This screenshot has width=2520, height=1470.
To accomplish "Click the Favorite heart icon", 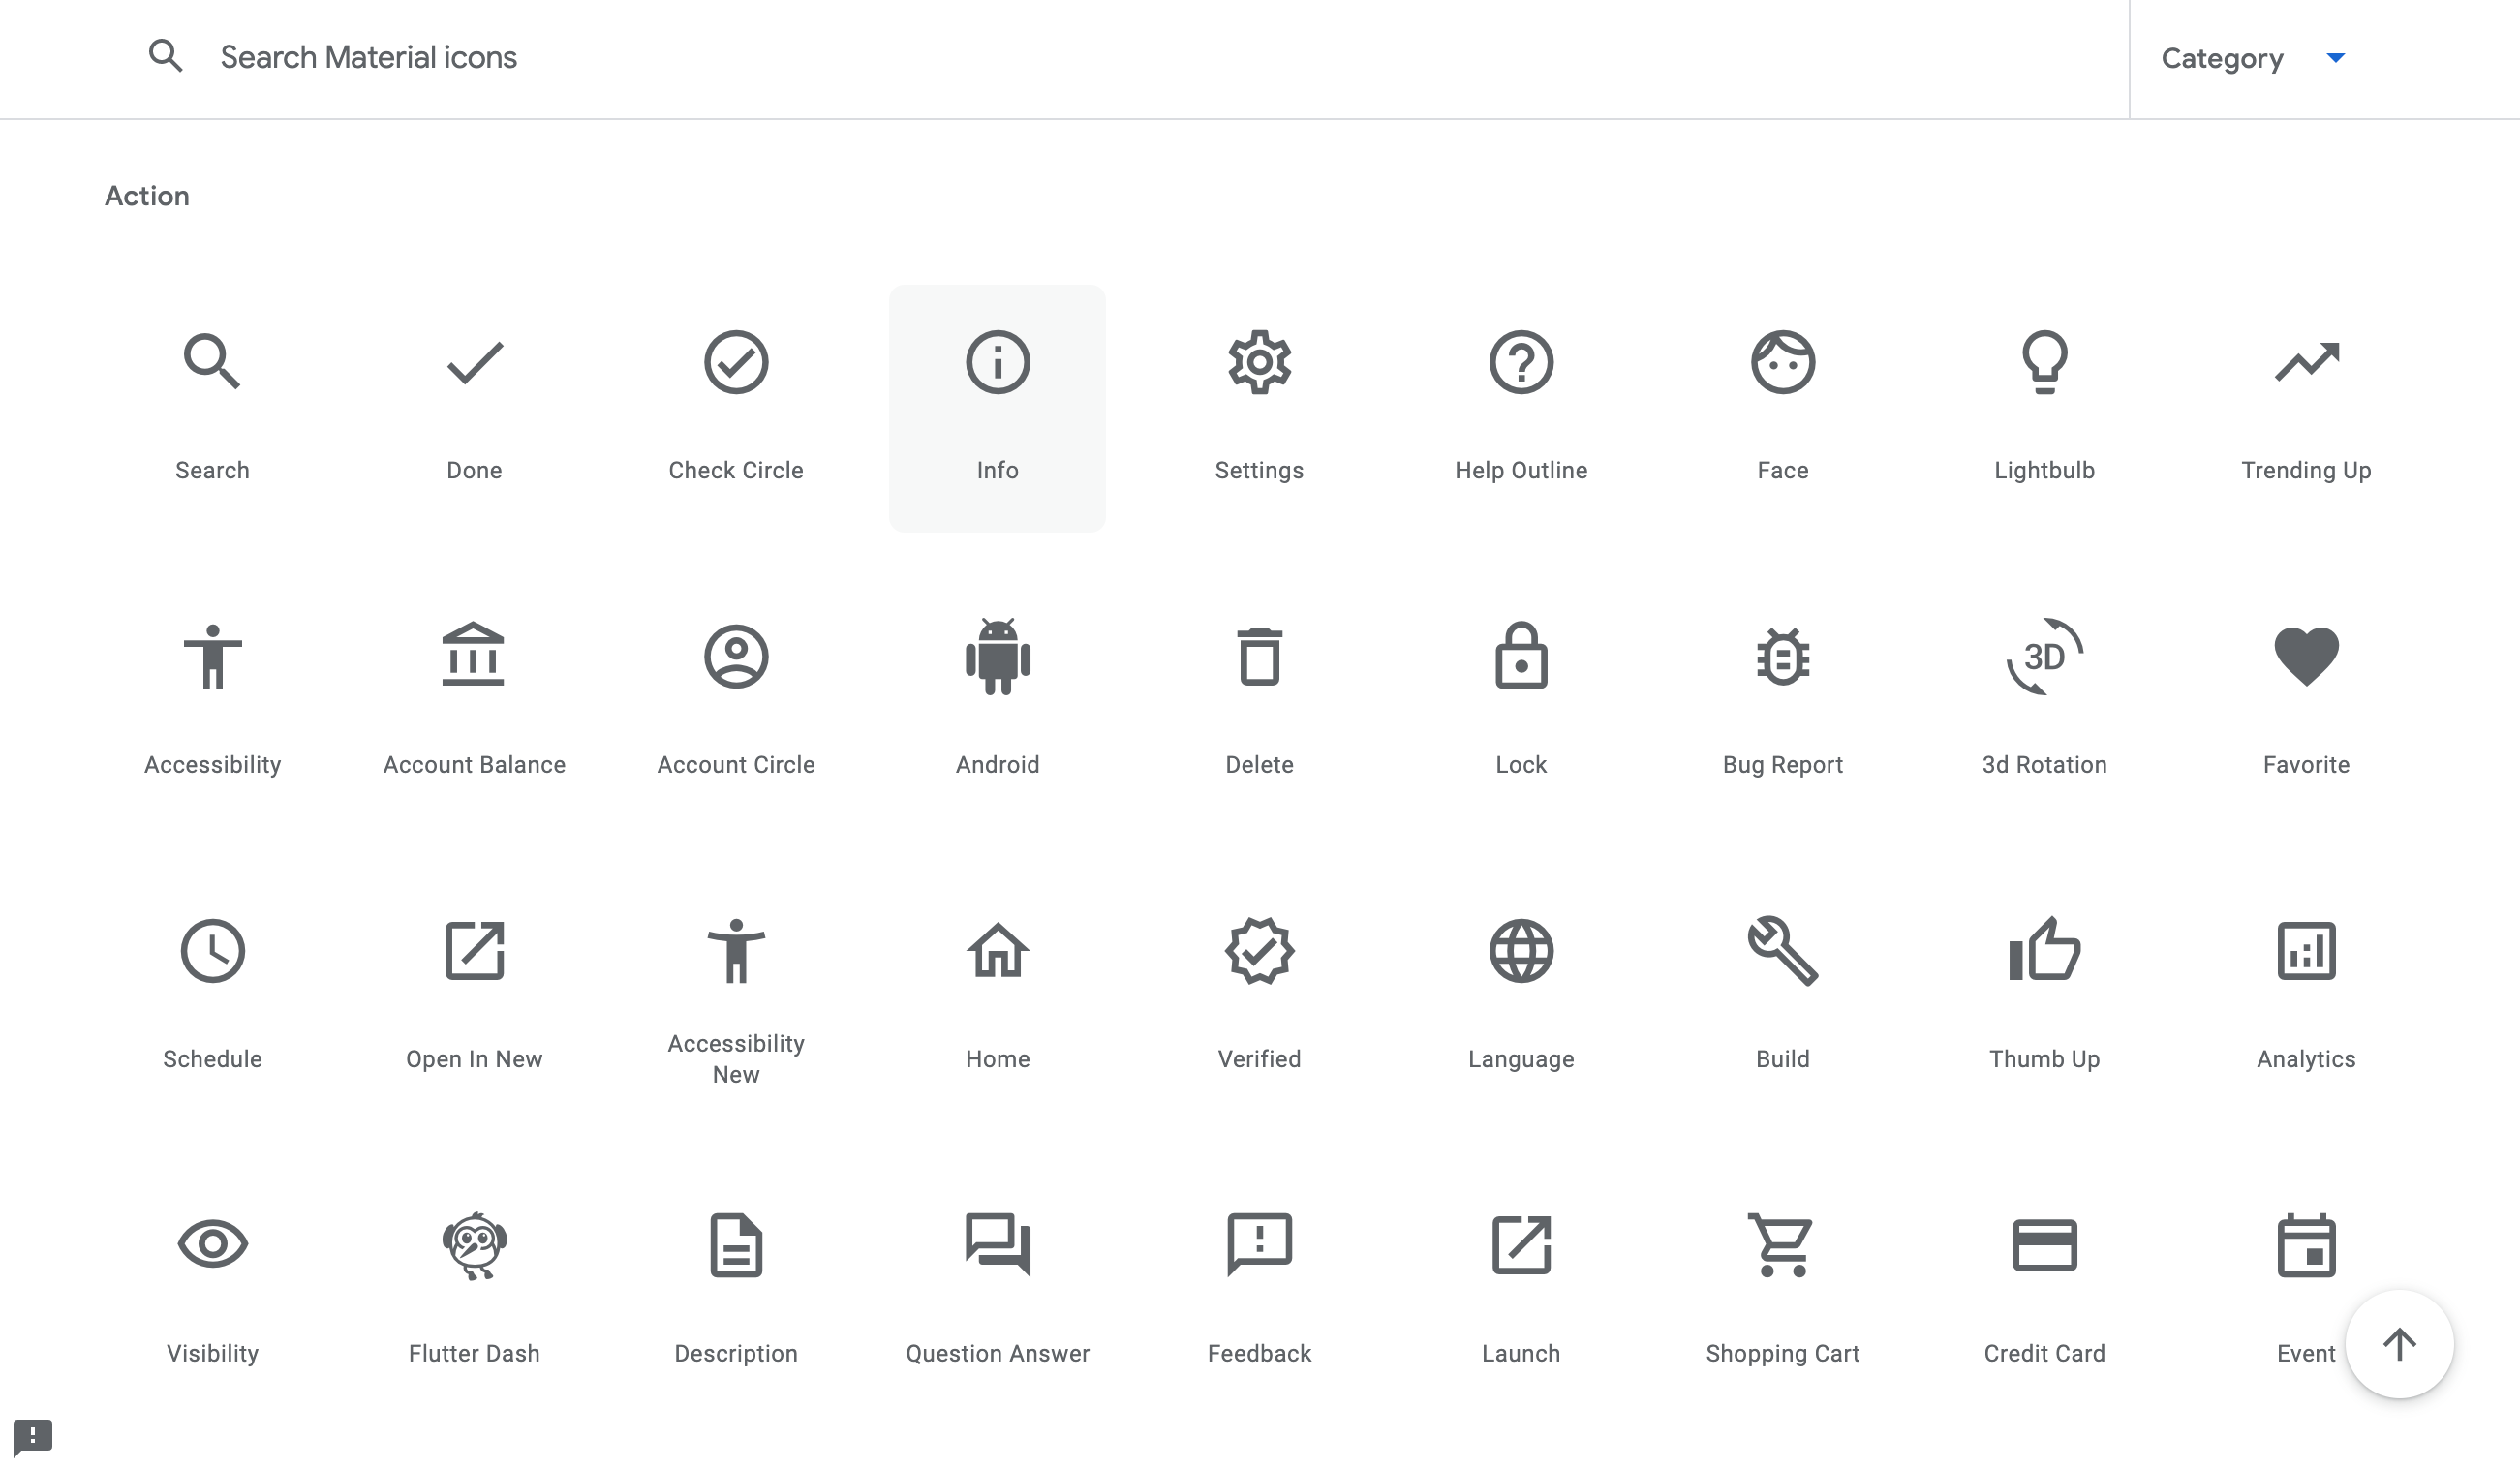I will [x=2306, y=657].
